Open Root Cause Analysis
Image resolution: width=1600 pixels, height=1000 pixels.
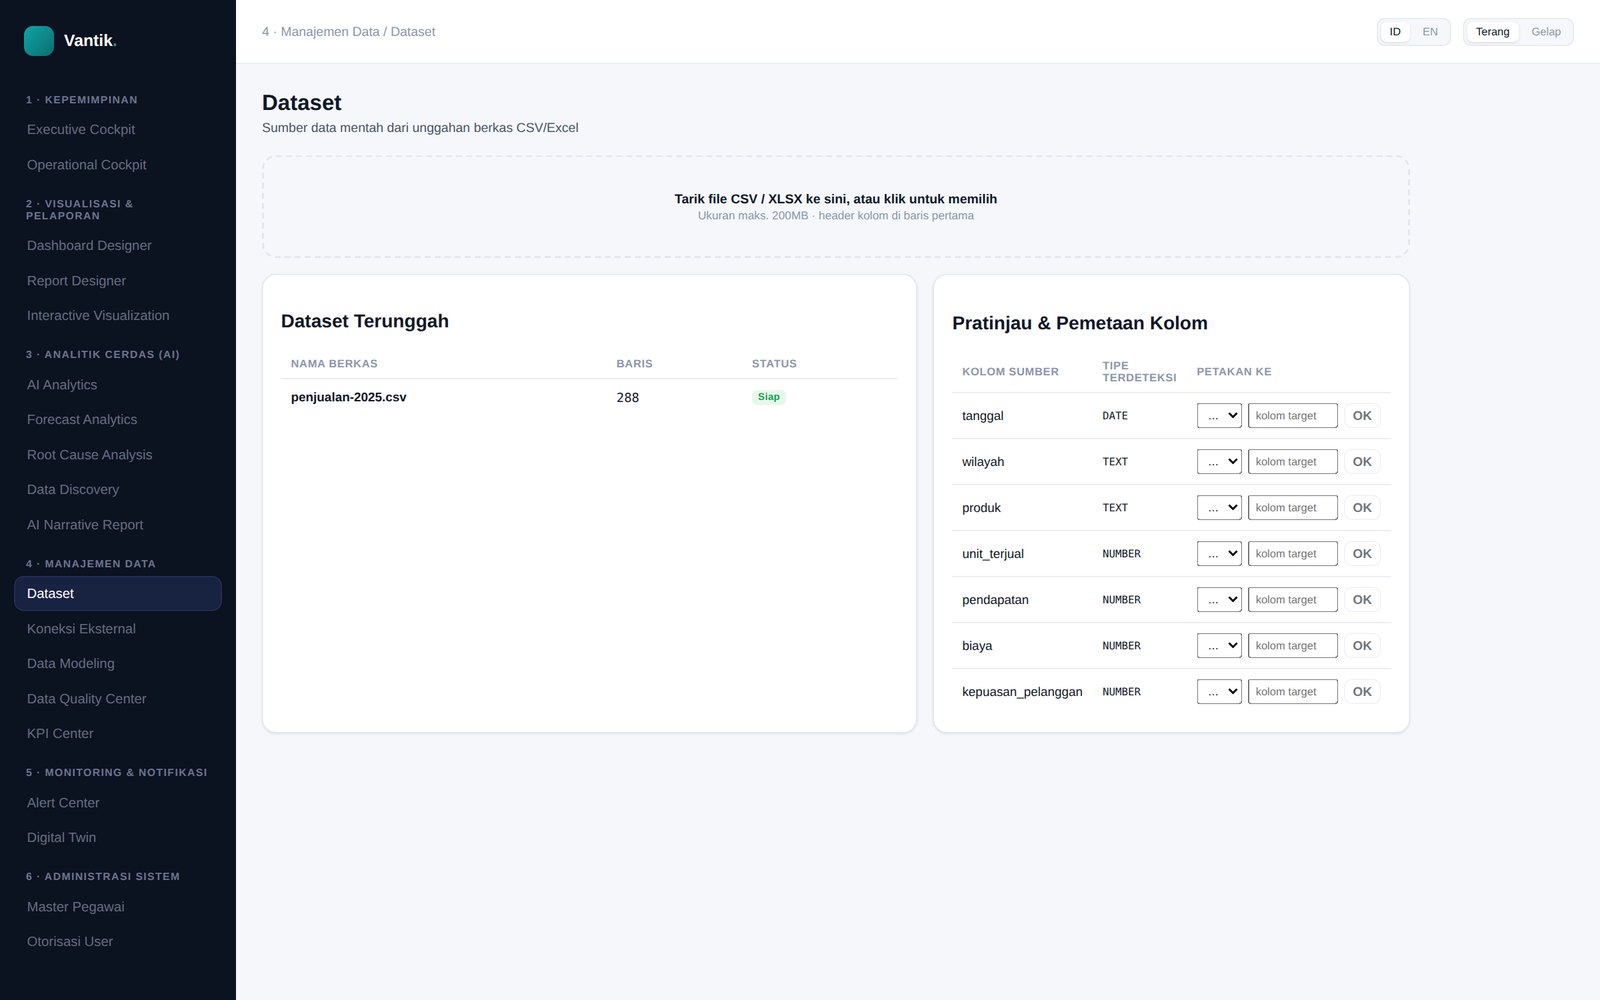tap(118, 455)
